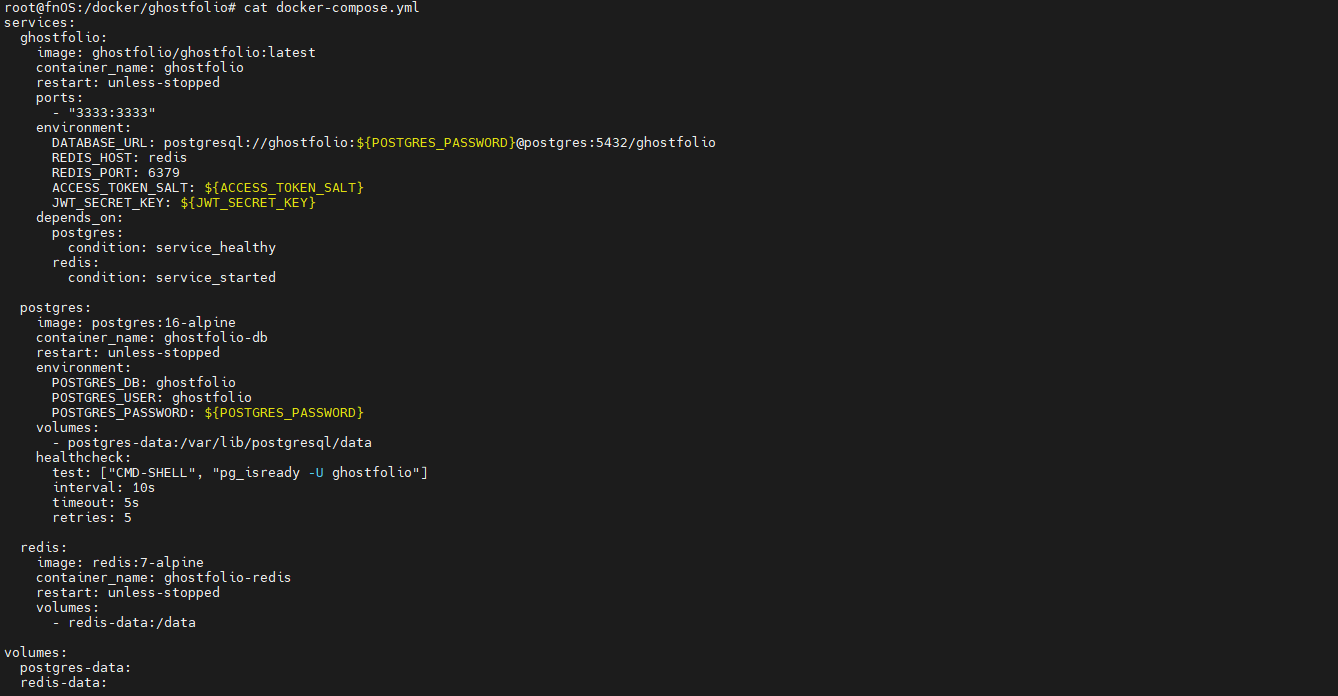Click the 'retries: 5' line
This screenshot has height=696, width=1338.
[92, 518]
